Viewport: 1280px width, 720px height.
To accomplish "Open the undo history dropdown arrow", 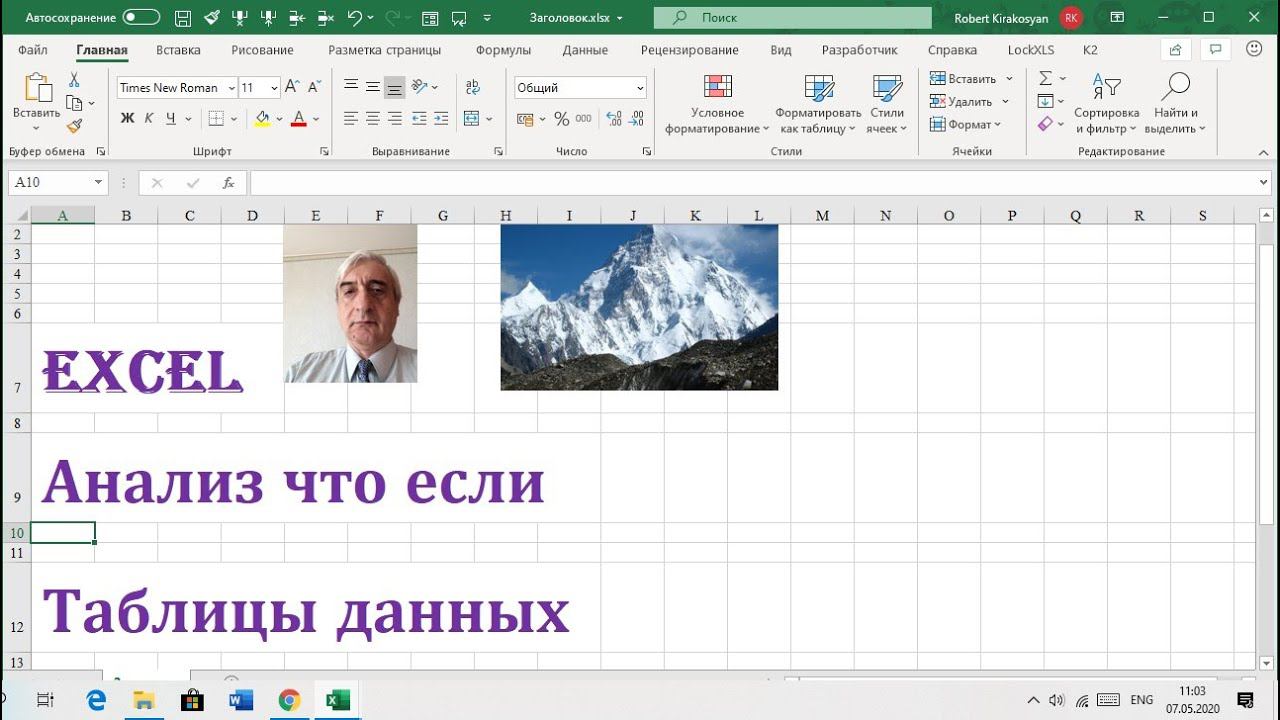I will pos(372,18).
